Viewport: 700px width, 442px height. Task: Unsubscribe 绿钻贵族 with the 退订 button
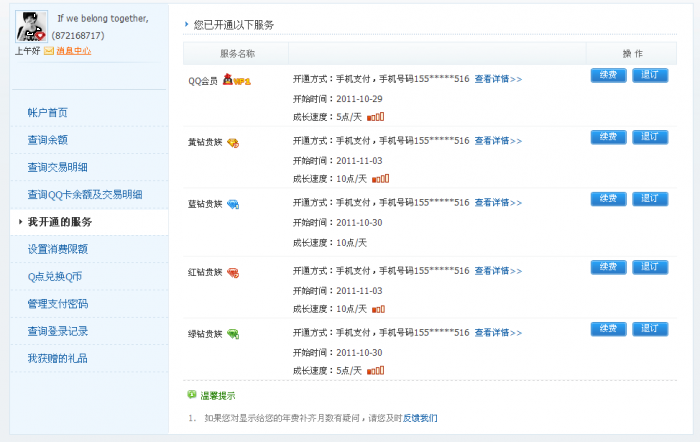click(650, 329)
